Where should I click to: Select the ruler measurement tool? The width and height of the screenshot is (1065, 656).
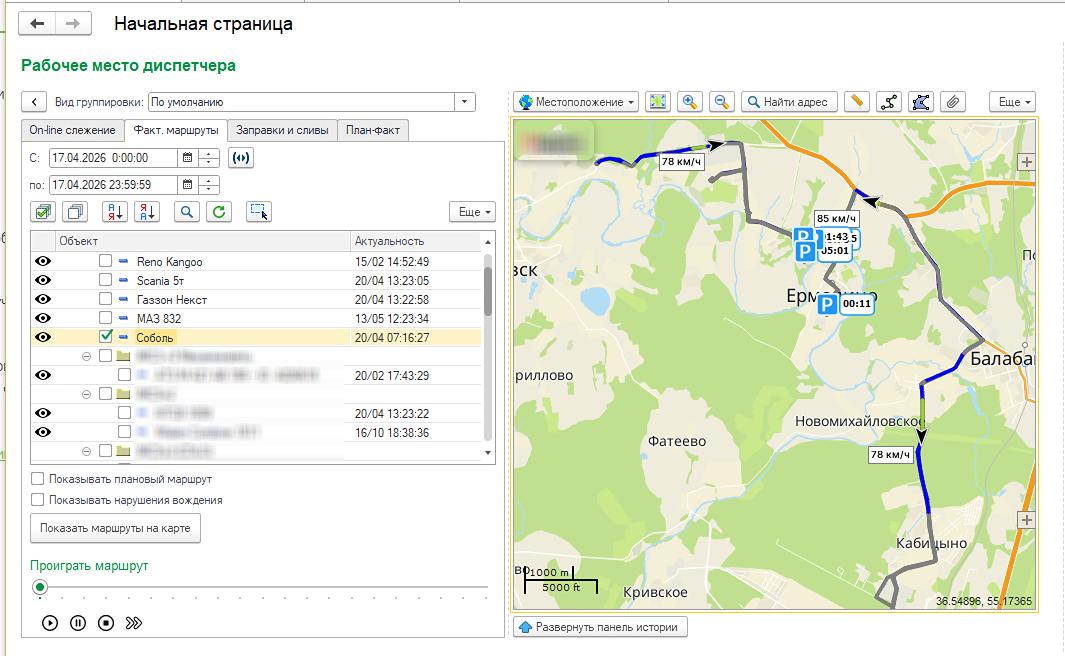[x=856, y=102]
